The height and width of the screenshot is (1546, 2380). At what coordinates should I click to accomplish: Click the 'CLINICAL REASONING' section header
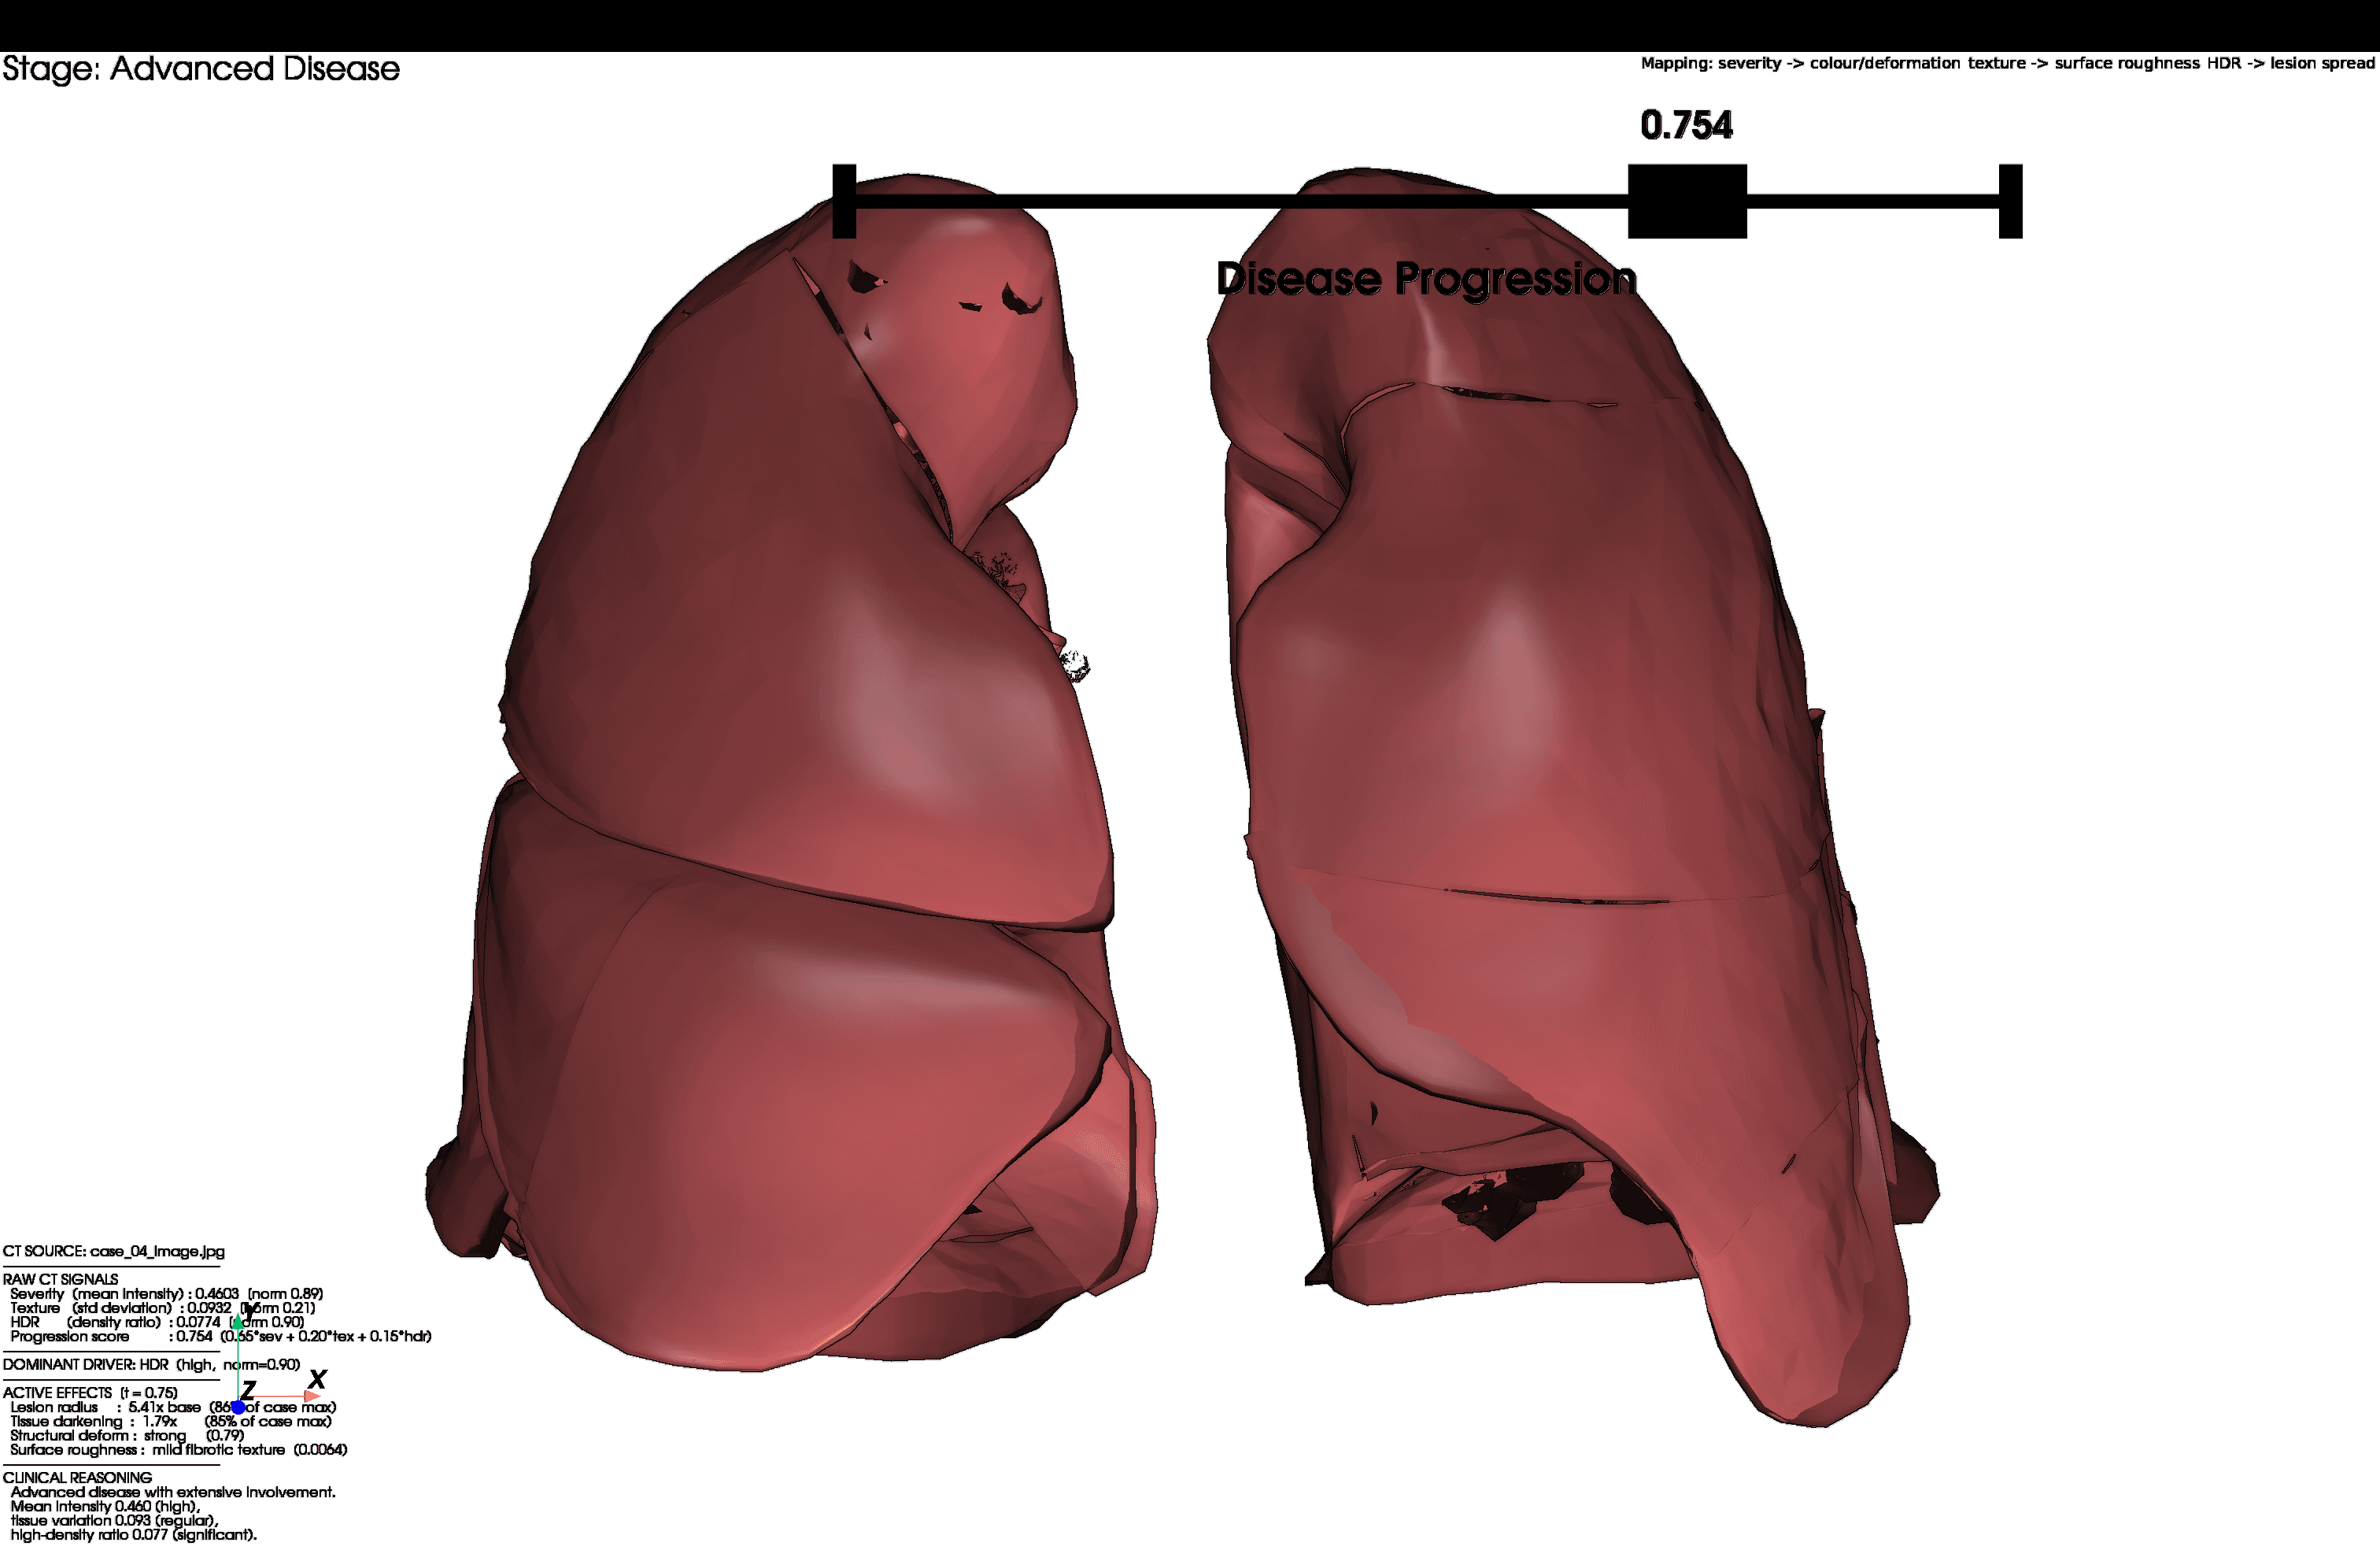click(77, 1477)
